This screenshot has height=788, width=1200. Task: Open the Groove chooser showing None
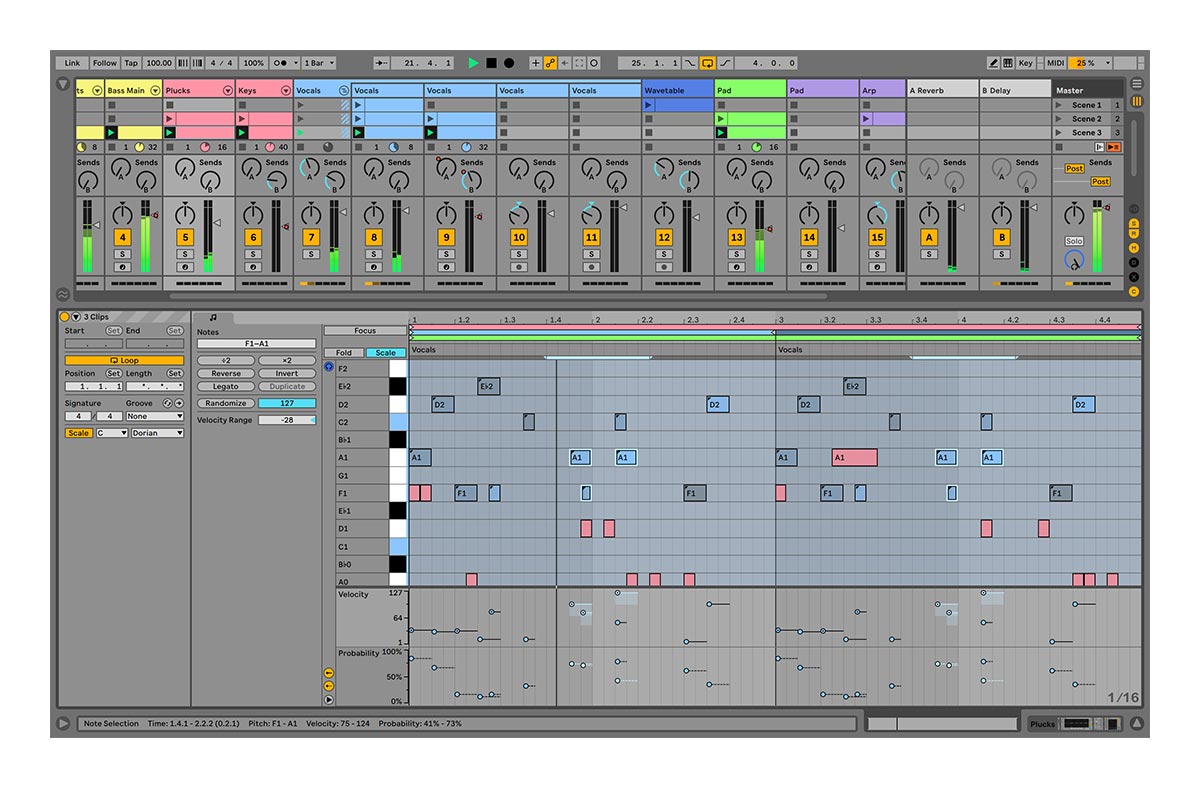tap(155, 416)
